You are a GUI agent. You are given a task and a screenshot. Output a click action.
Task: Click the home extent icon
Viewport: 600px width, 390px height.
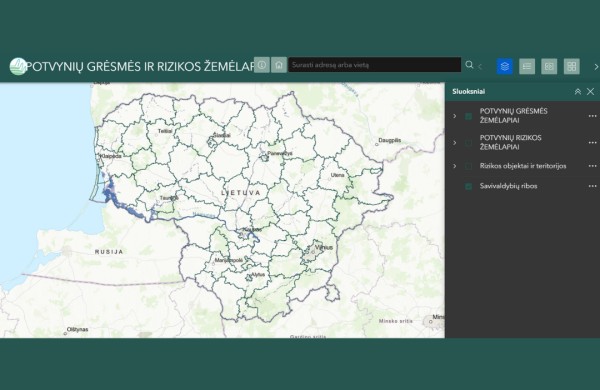[x=279, y=65]
